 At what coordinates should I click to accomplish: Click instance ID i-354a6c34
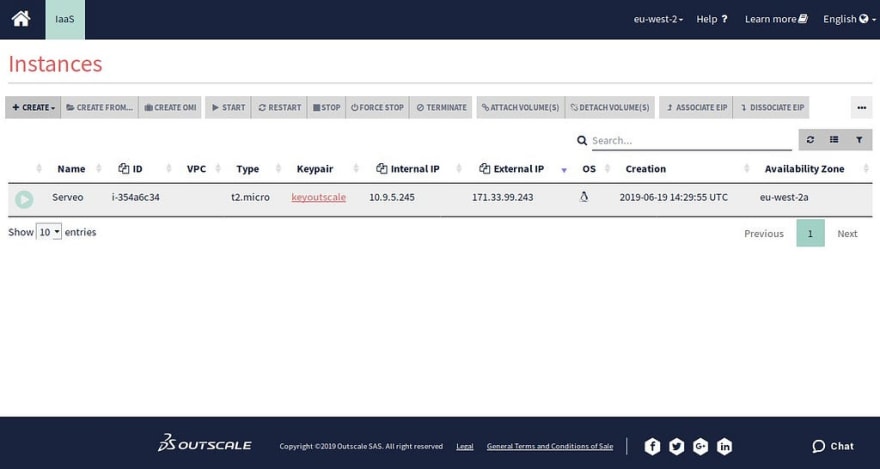coord(135,197)
